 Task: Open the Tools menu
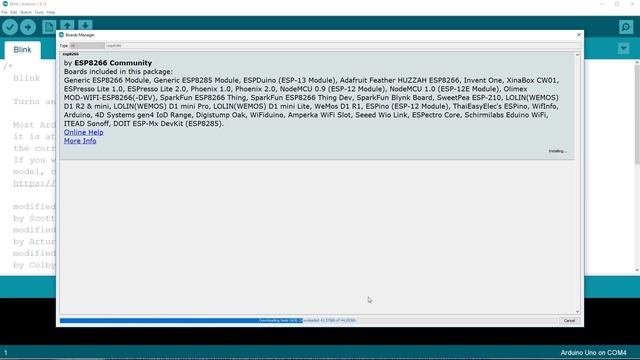coord(39,12)
